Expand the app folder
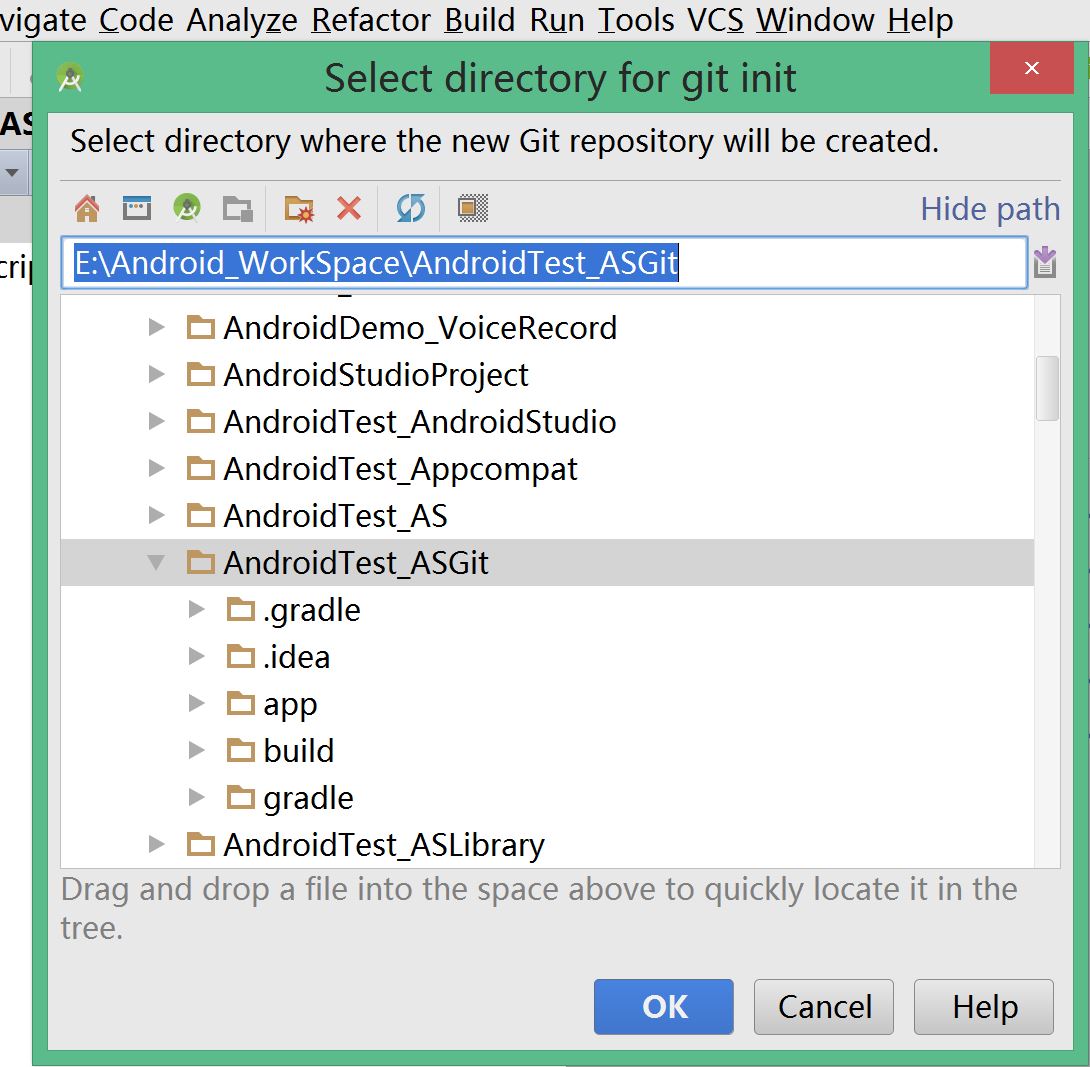This screenshot has height=1067, width=1090. [197, 704]
